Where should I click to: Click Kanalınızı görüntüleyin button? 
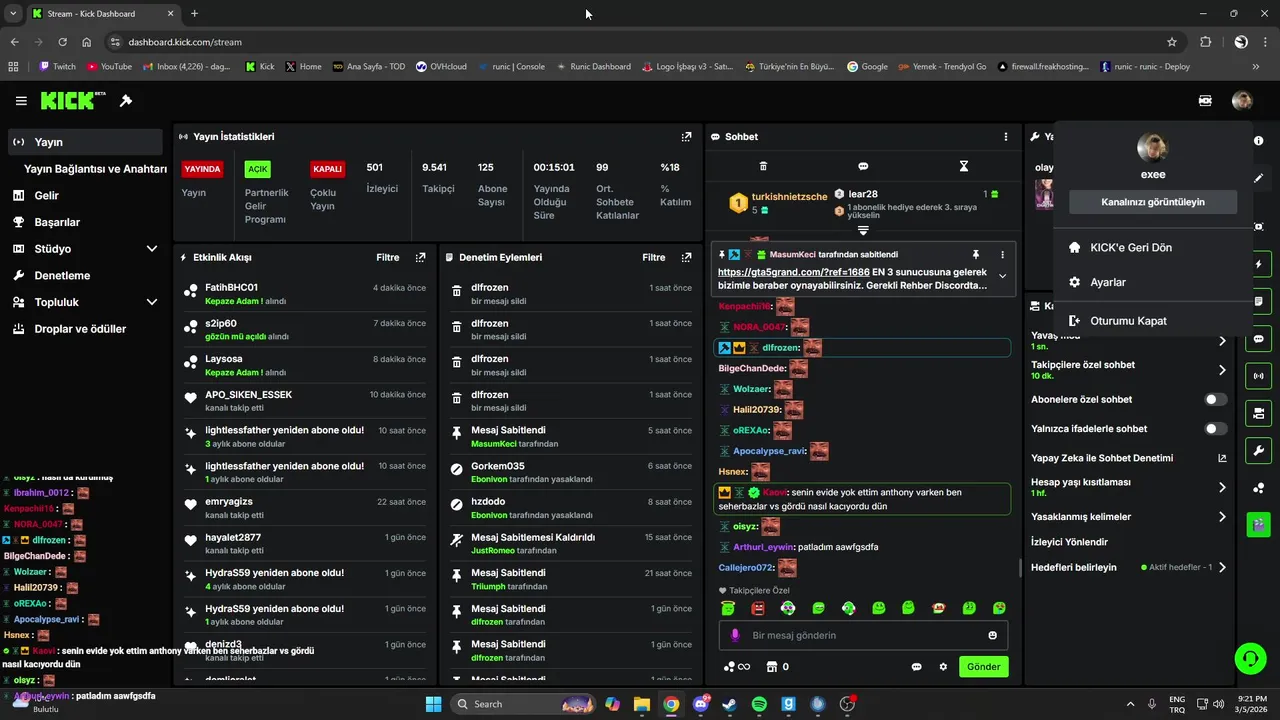[1153, 202]
